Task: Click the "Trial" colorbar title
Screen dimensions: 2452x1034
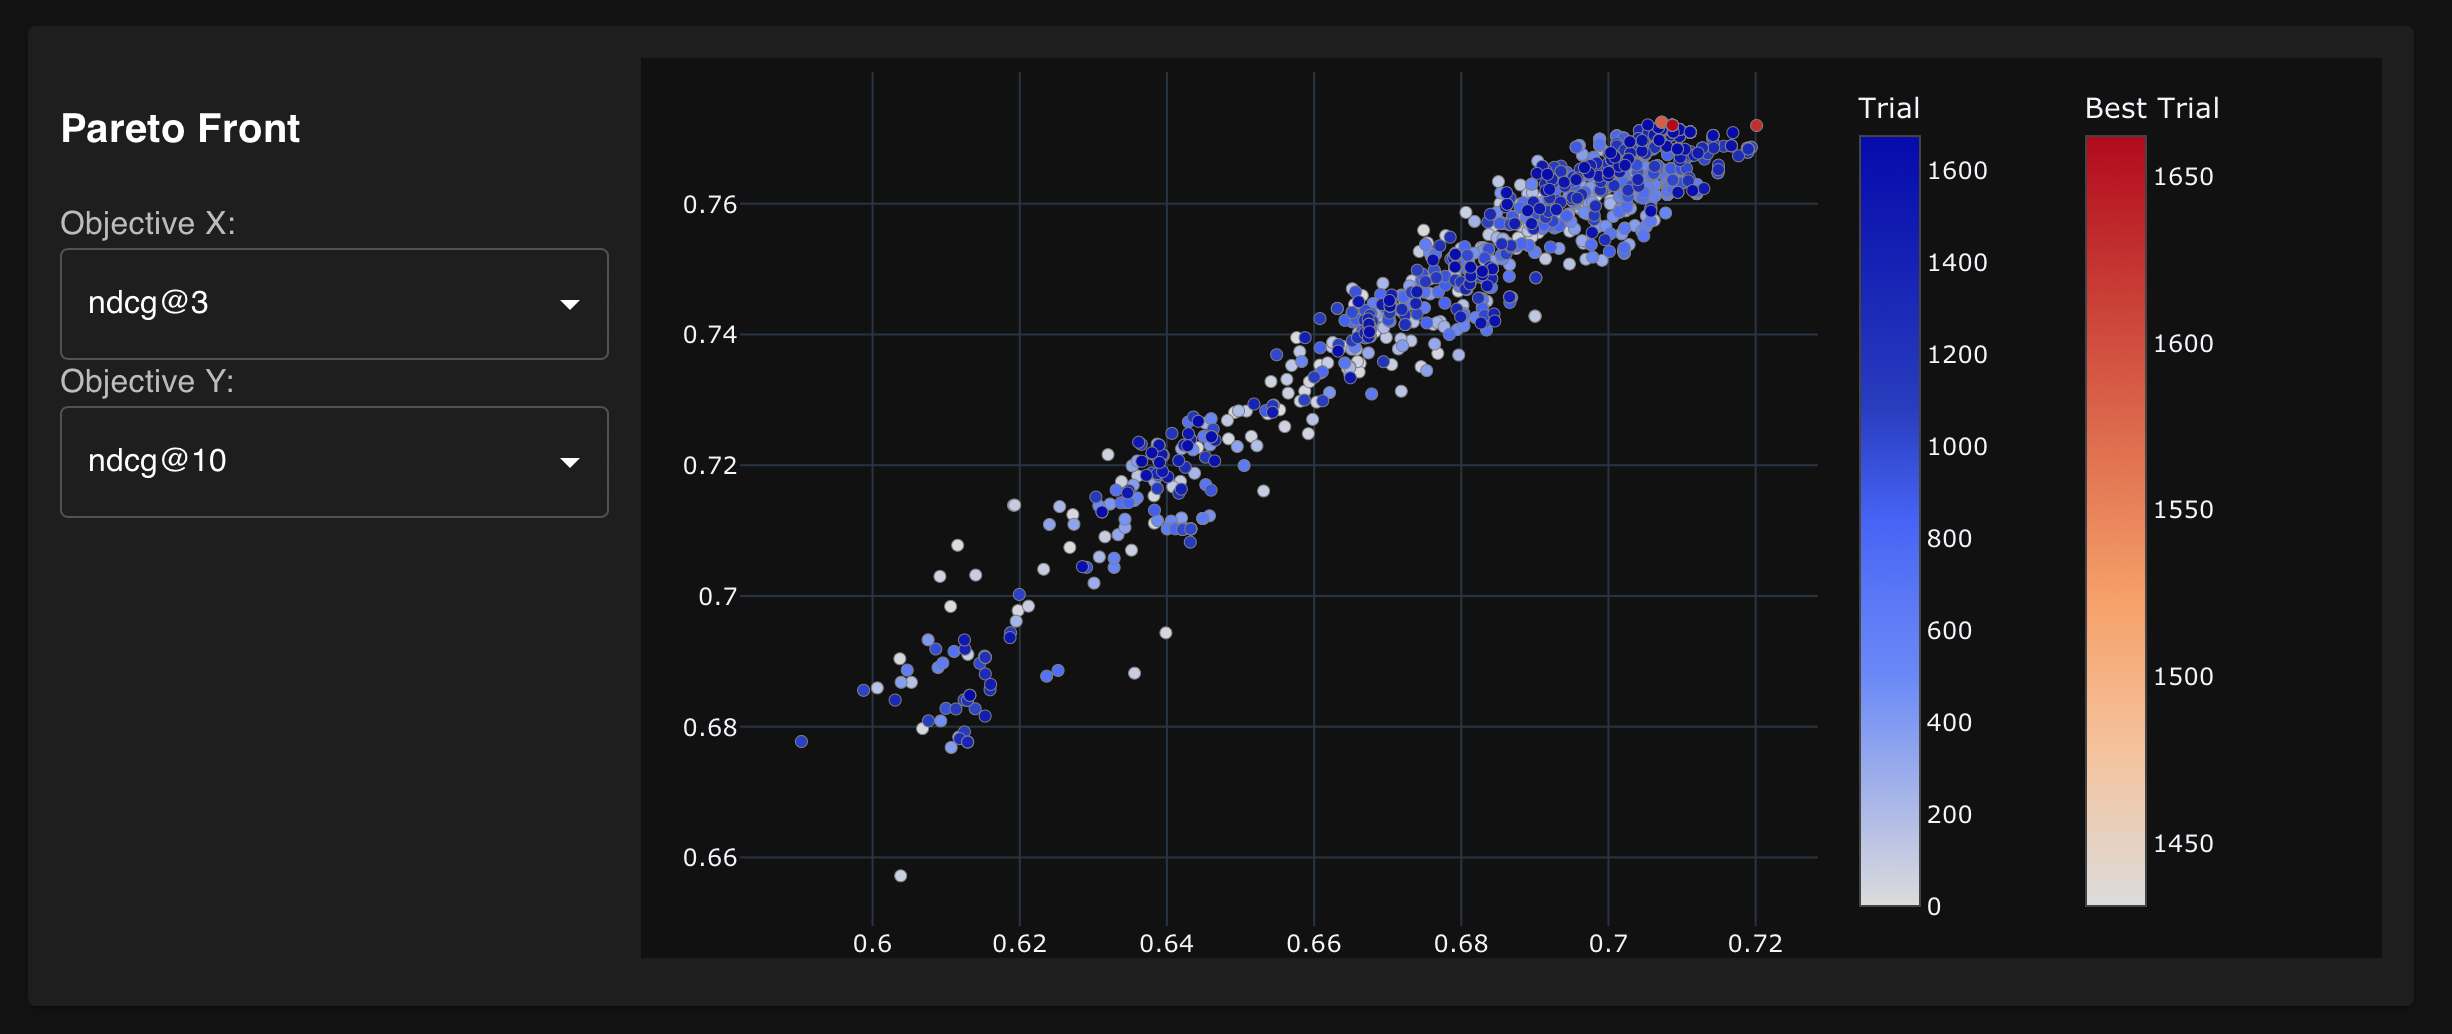Action: point(1888,108)
